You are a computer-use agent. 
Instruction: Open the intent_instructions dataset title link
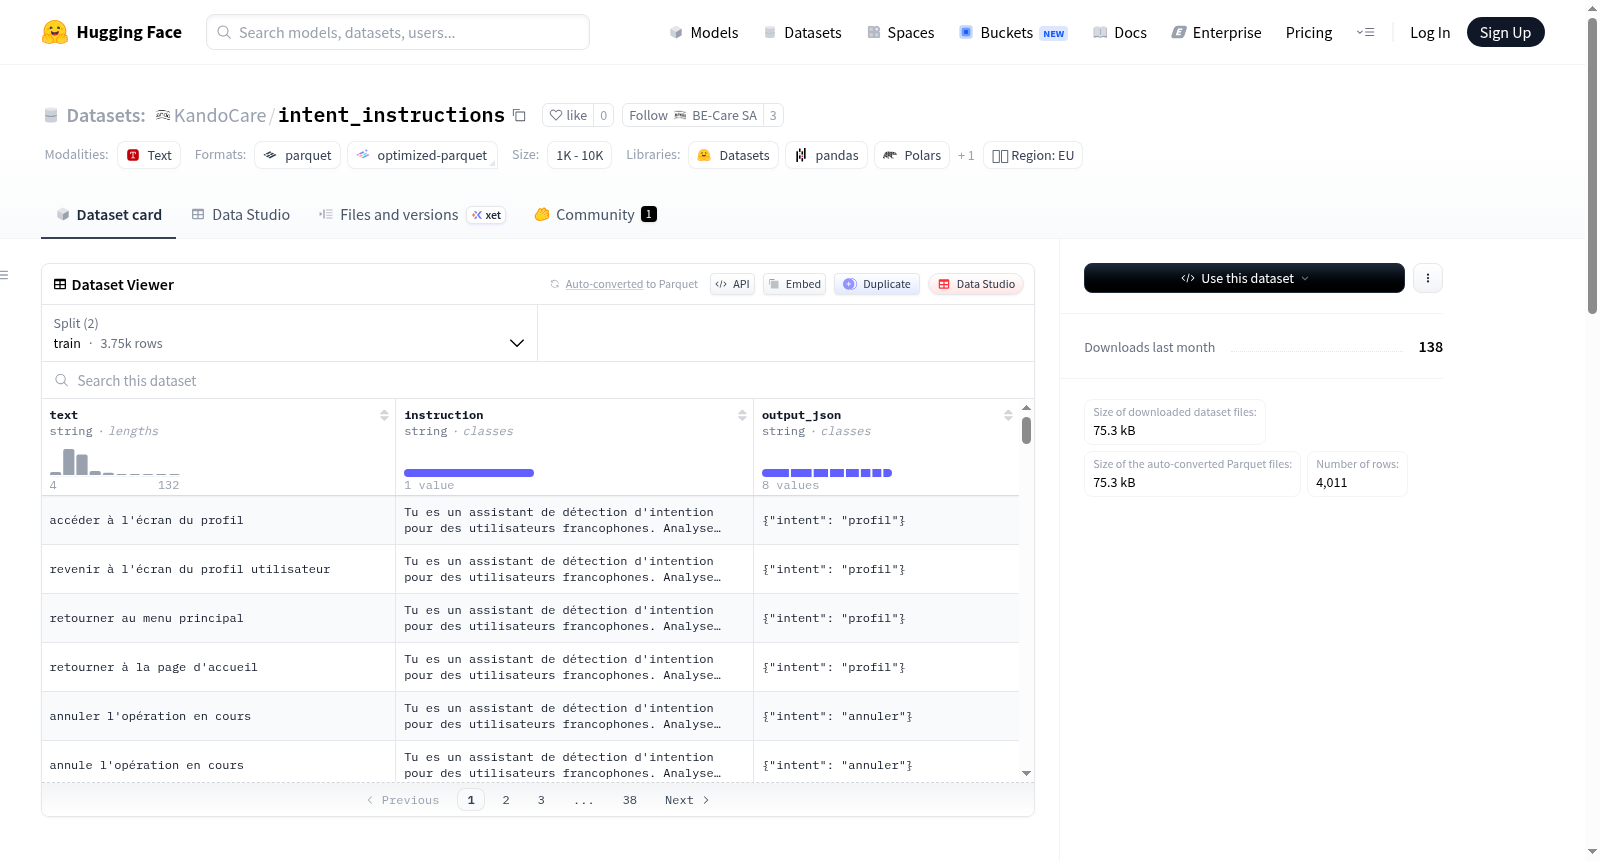tap(391, 115)
